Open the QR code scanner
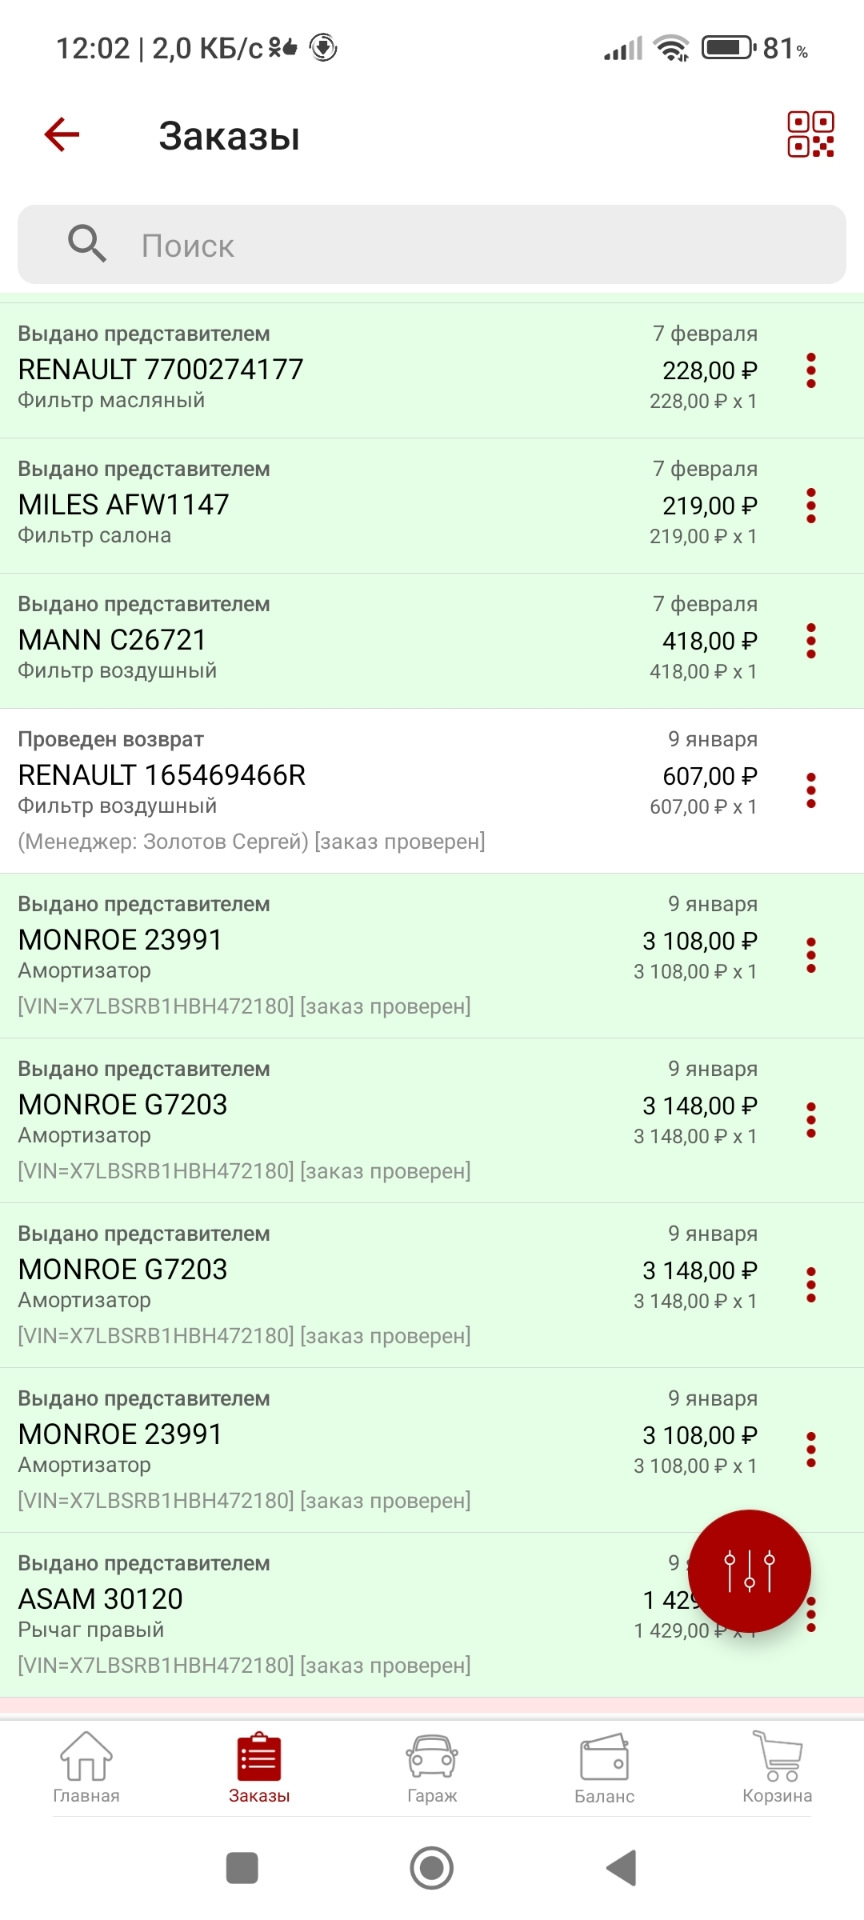864x1920 pixels. (810, 135)
